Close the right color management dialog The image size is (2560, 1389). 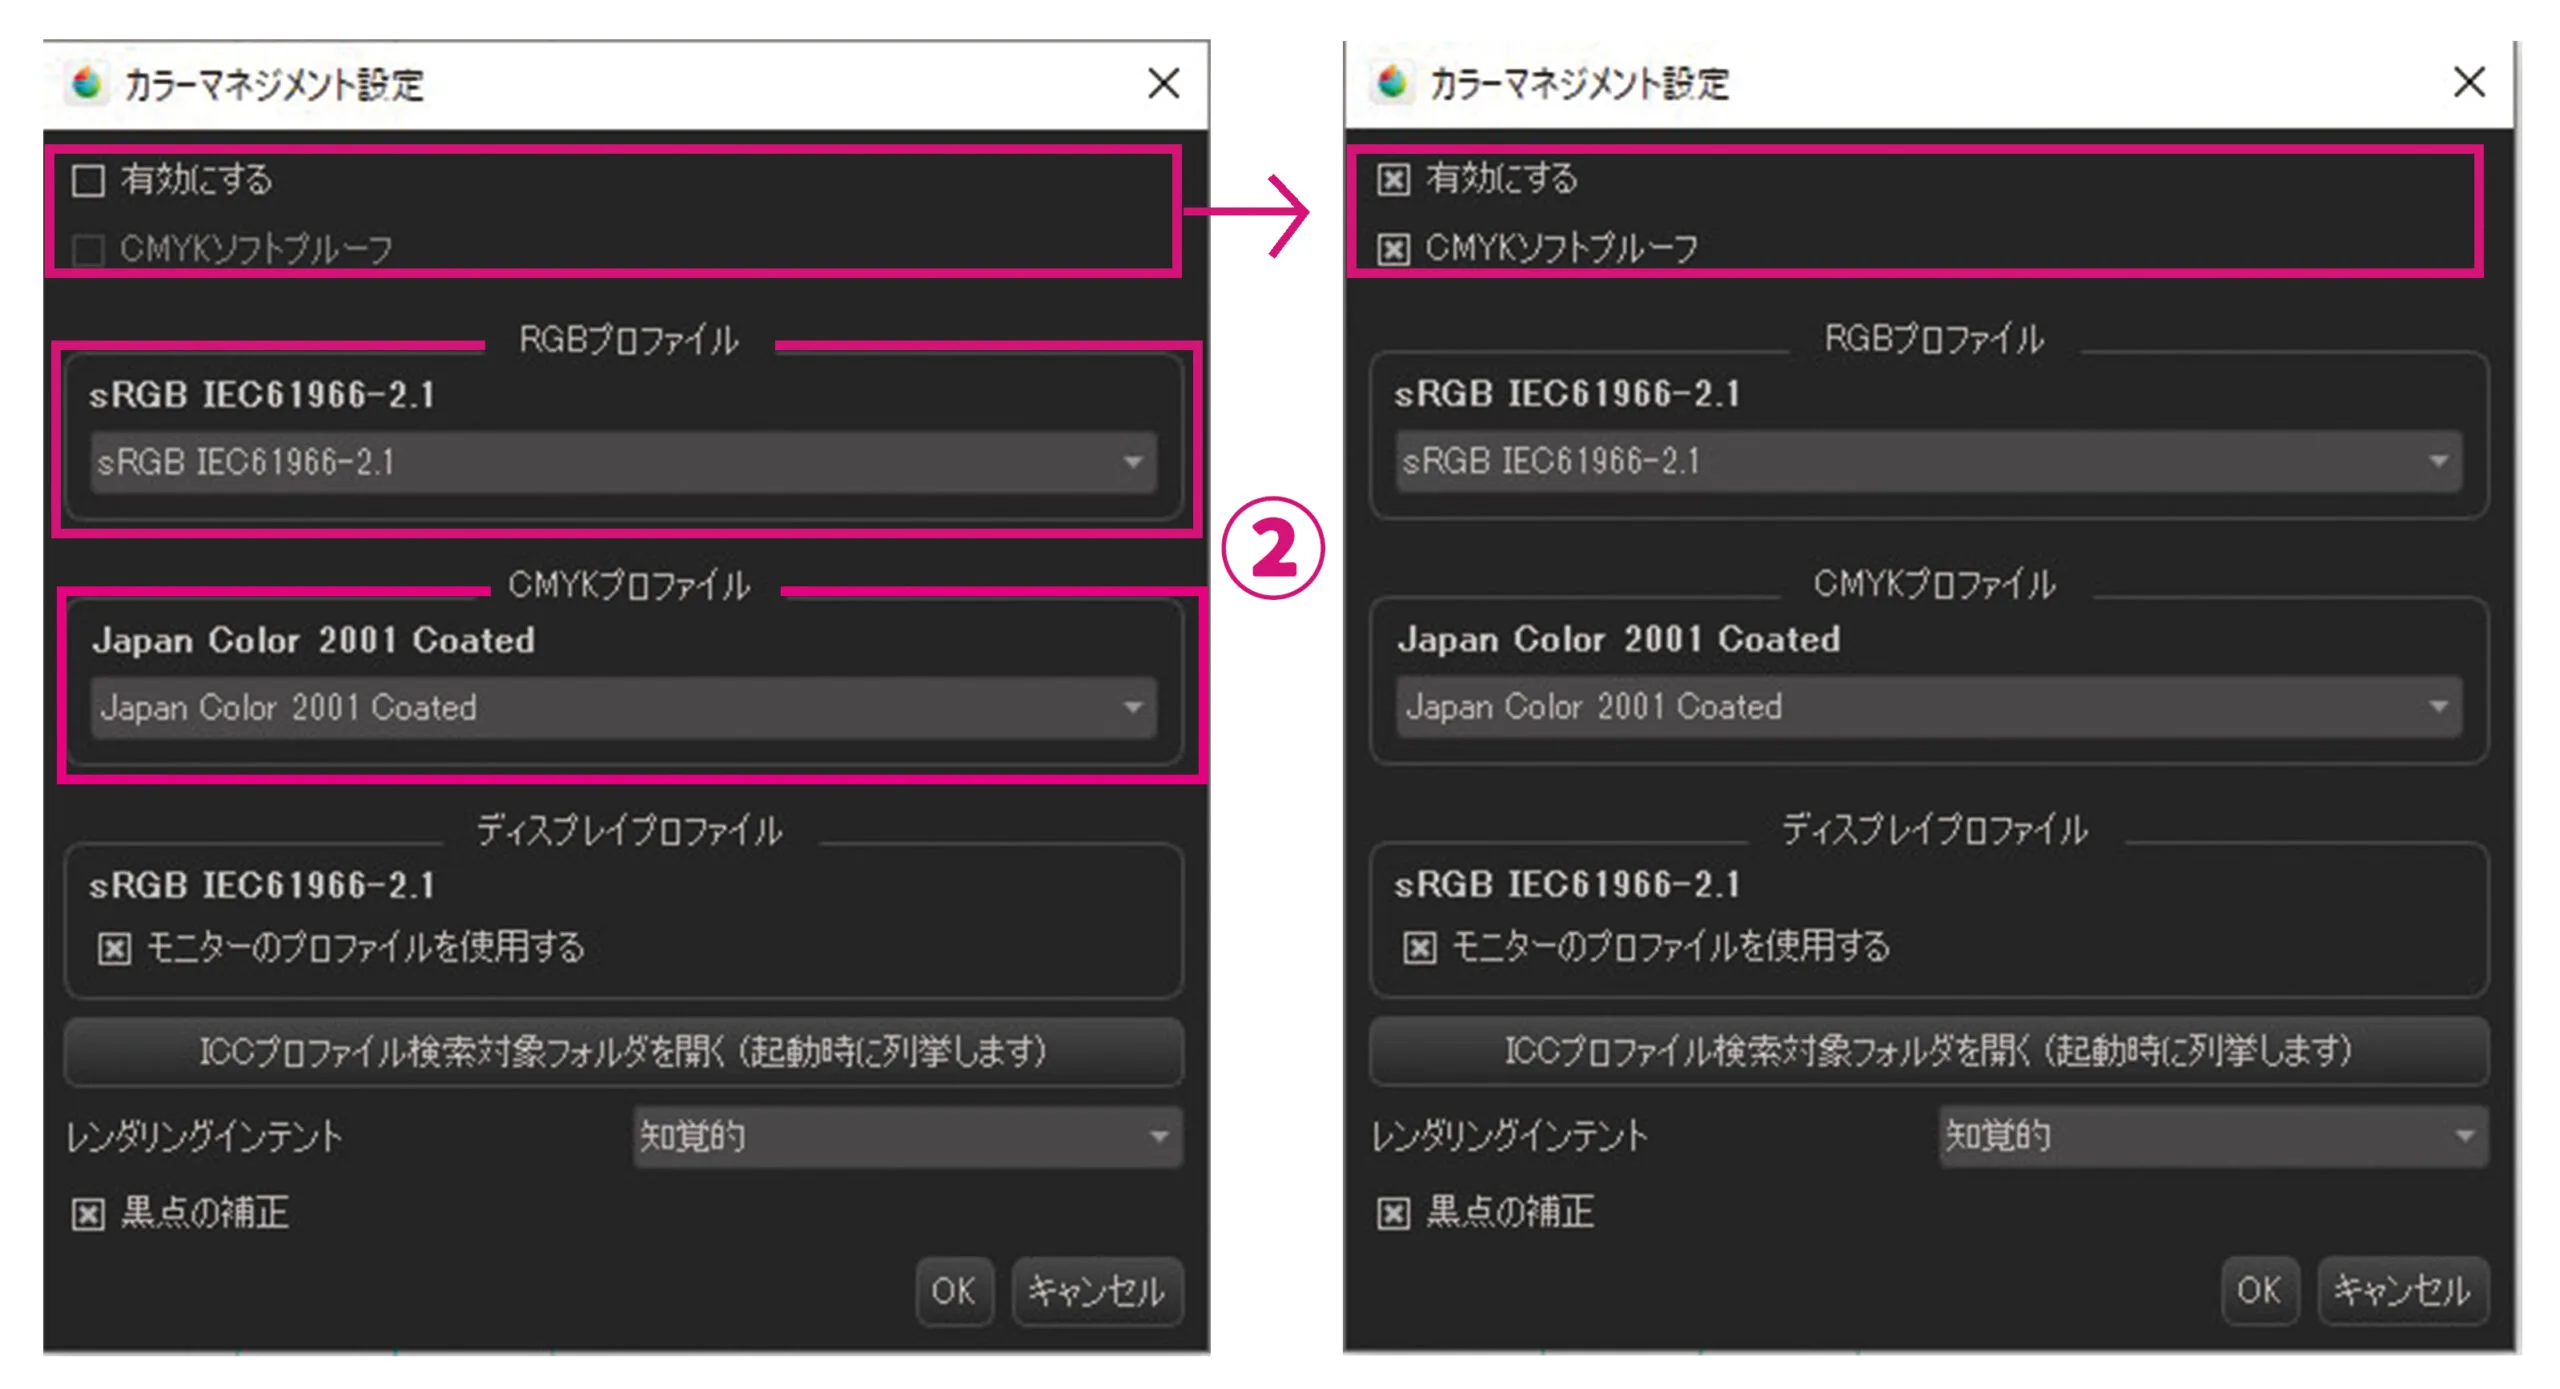point(2469,82)
